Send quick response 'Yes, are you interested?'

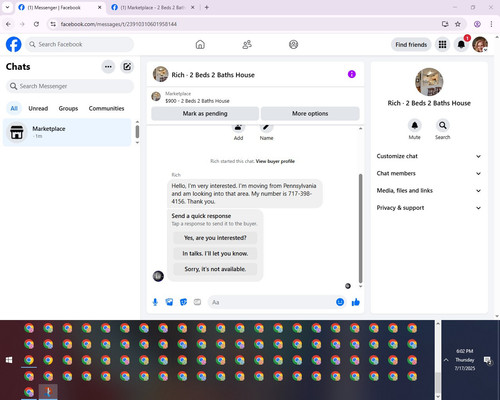pyautogui.click(x=215, y=238)
